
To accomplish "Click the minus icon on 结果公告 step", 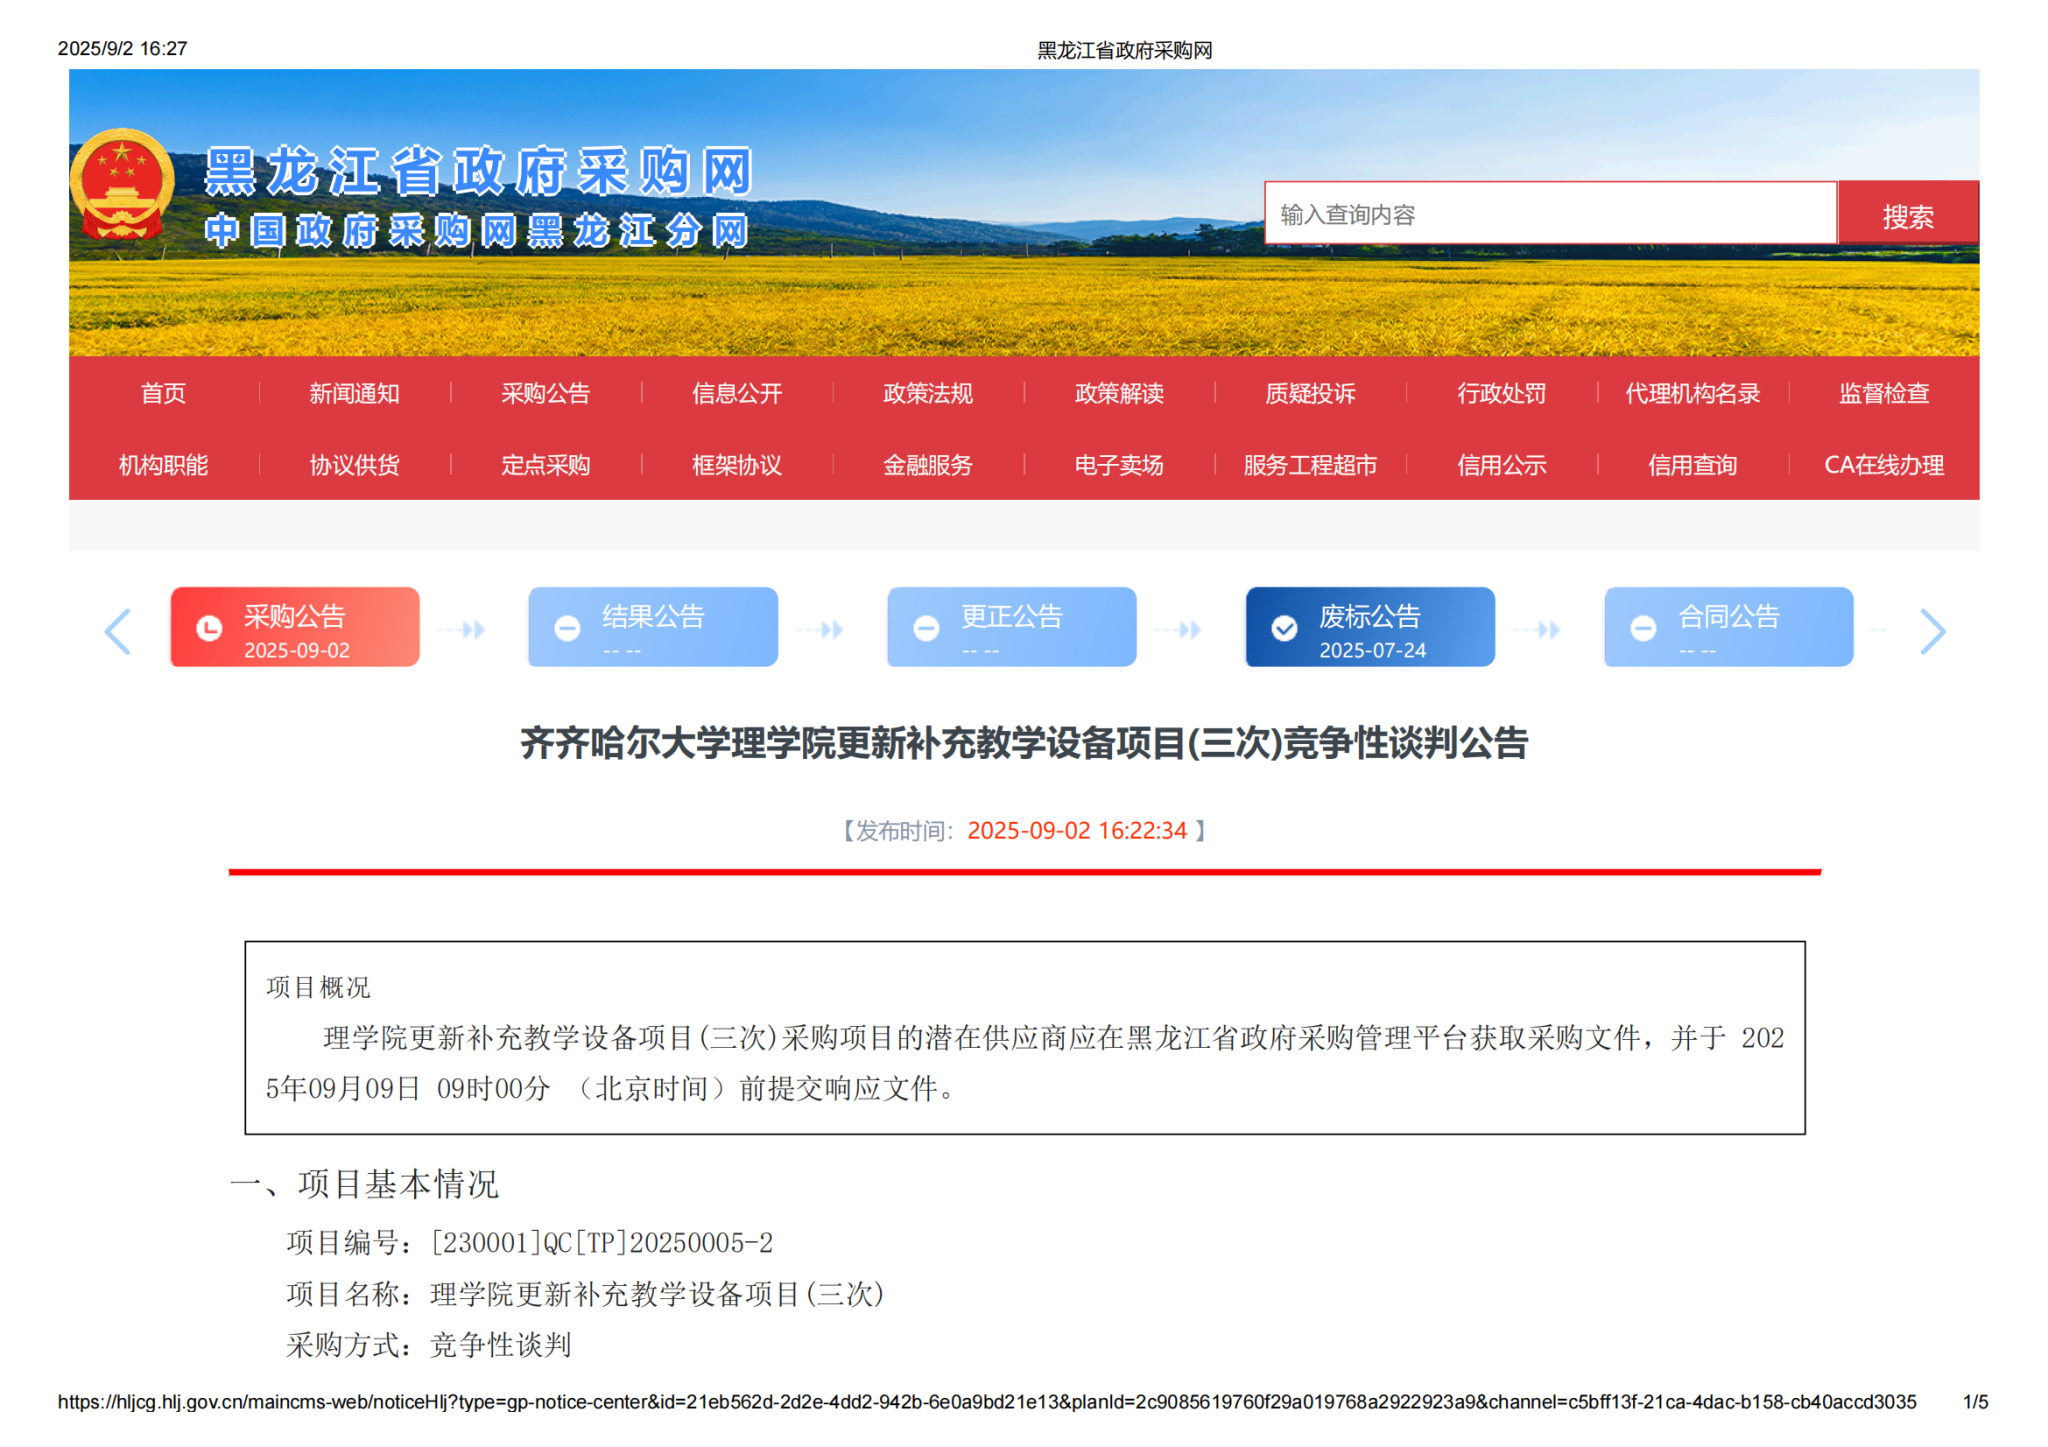I will point(567,628).
